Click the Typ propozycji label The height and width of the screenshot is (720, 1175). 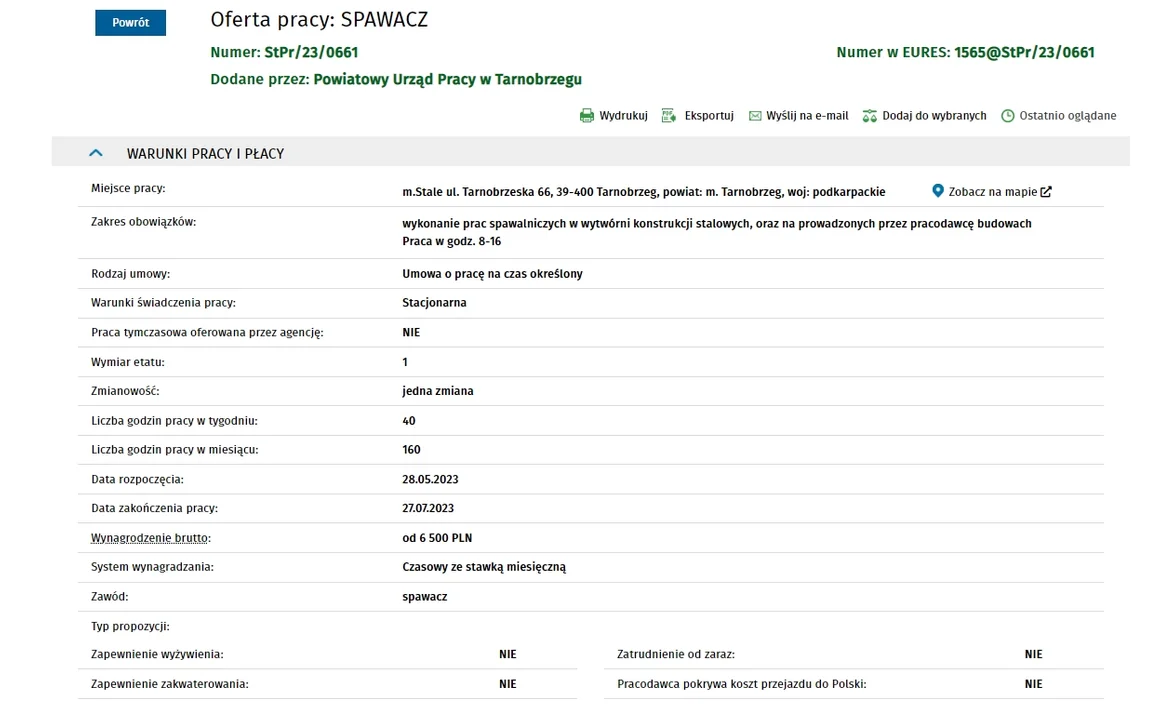(130, 626)
